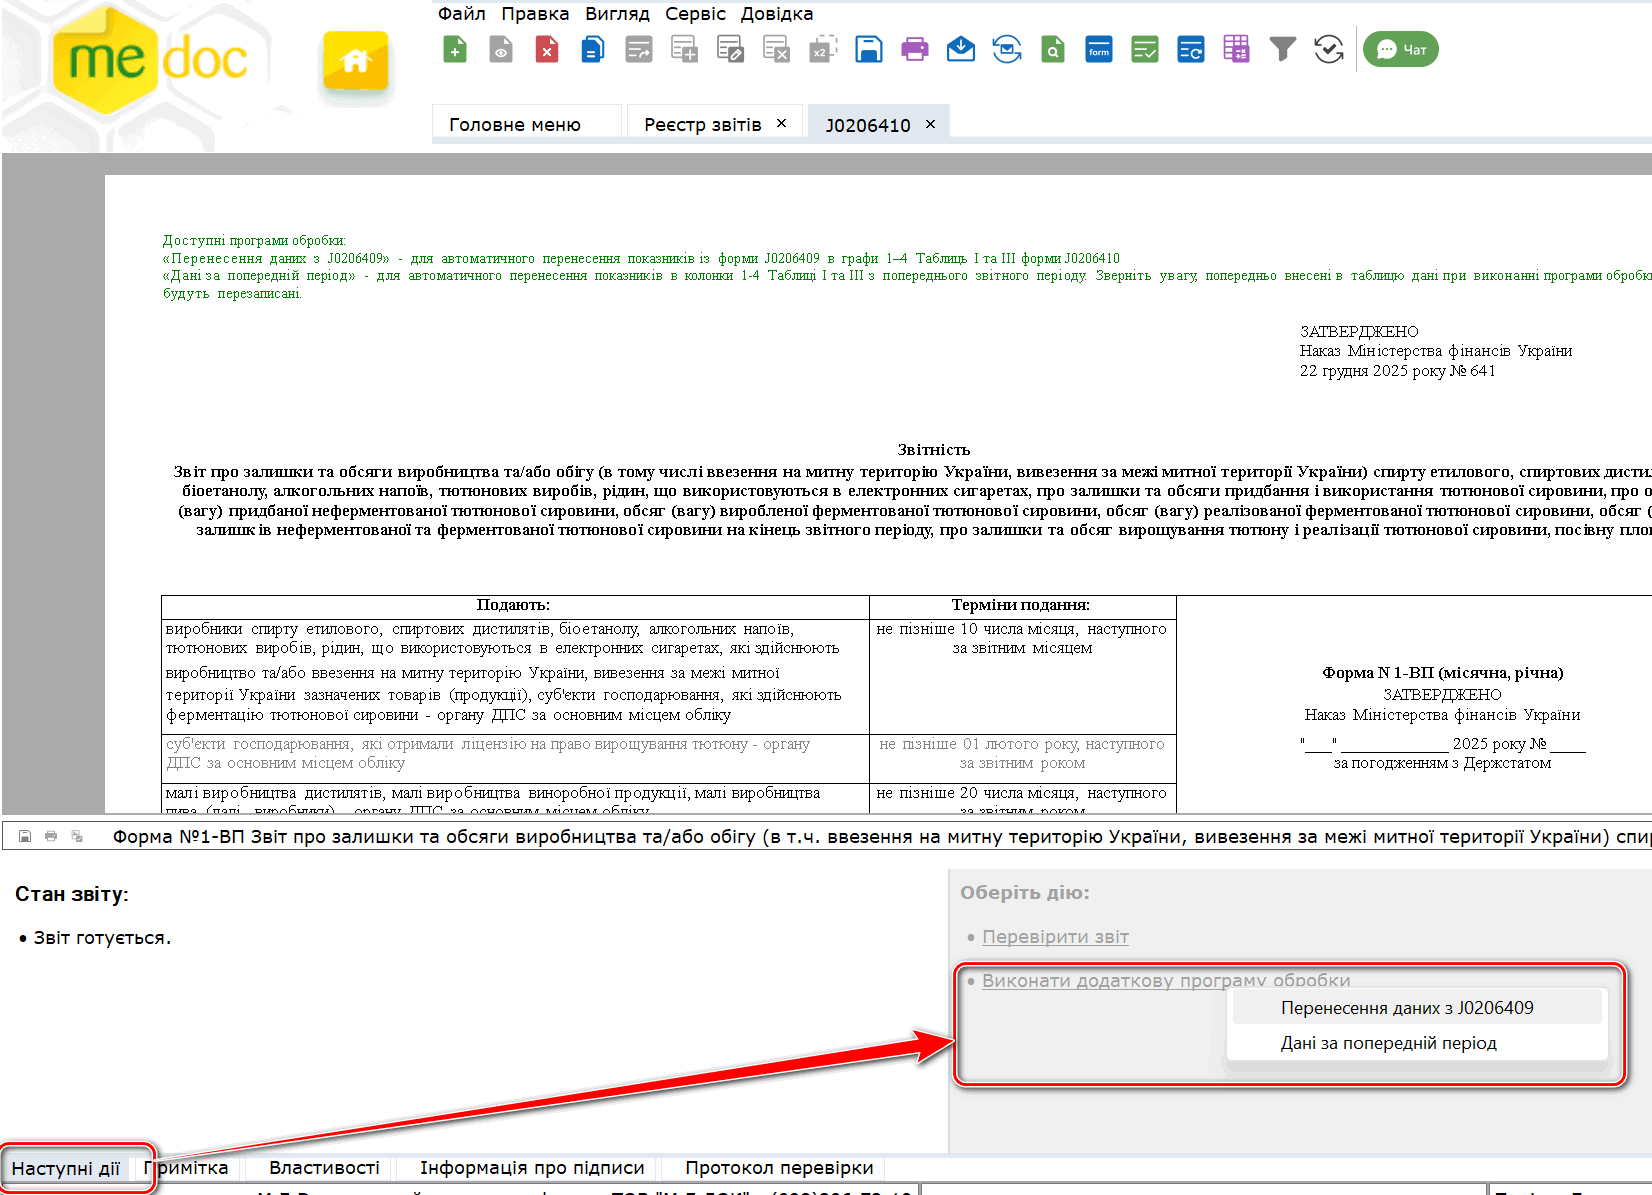
Task: Click the blue save floppy disk icon
Action: tap(868, 49)
